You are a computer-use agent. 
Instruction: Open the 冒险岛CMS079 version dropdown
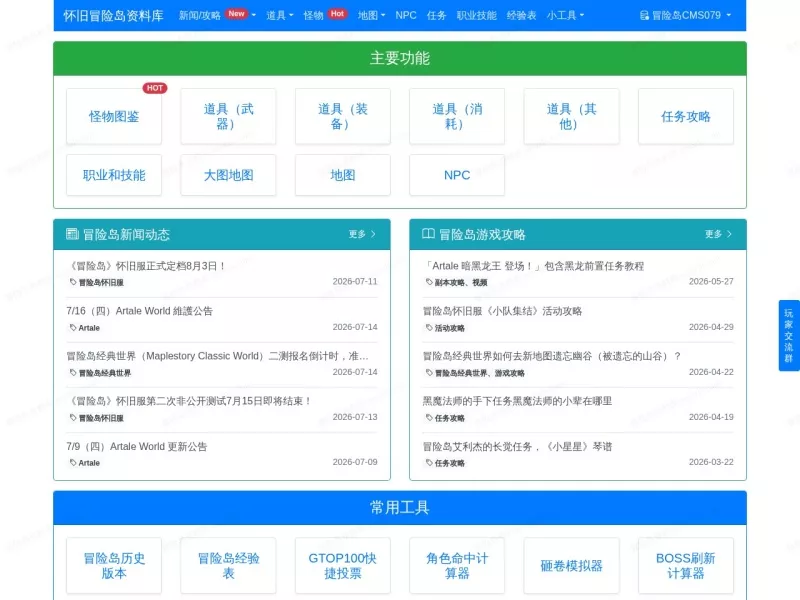686,15
